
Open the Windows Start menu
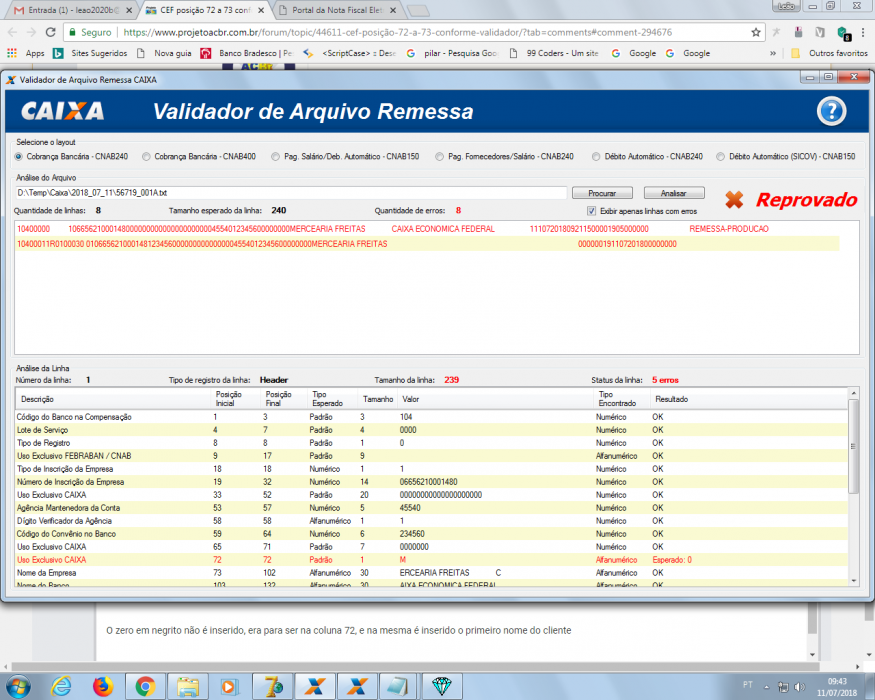tap(17, 685)
